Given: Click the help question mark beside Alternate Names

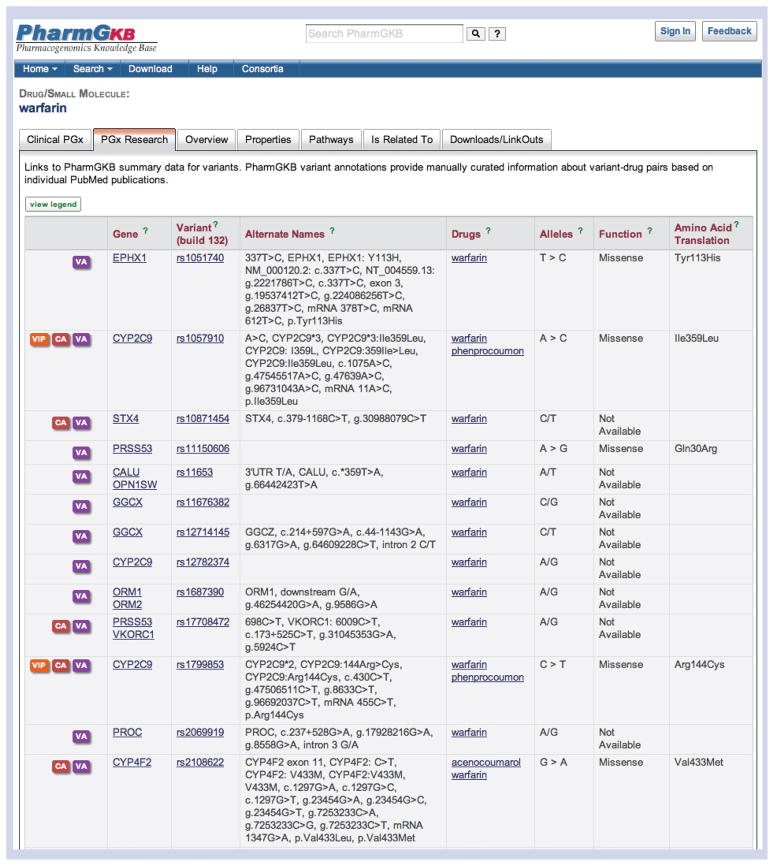Looking at the screenshot, I should point(332,230).
